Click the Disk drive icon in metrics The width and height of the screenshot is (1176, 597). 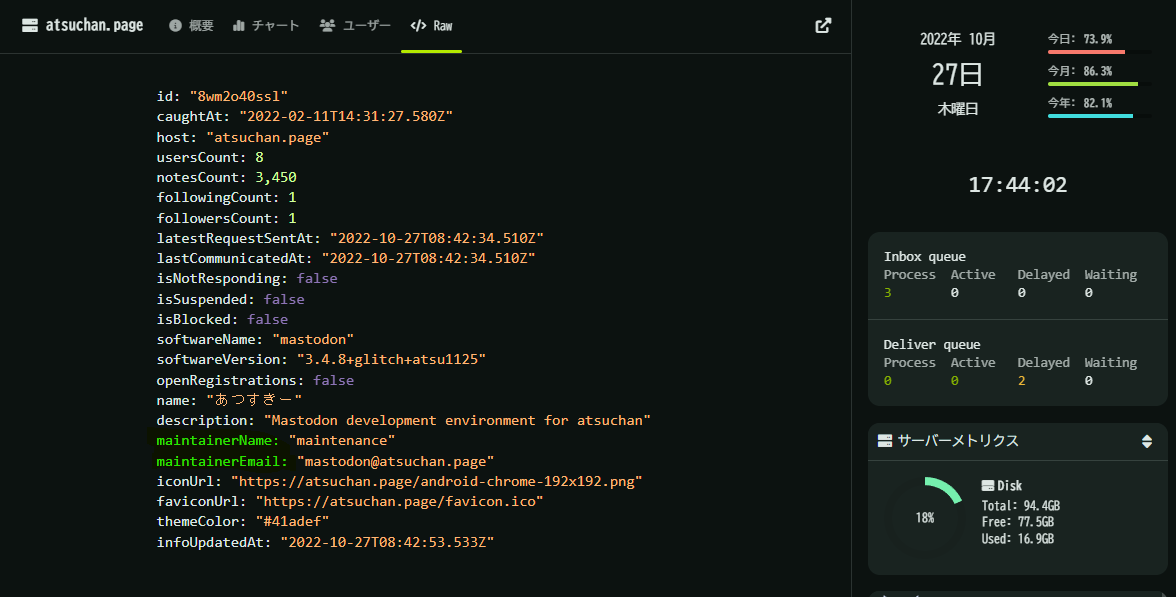988,486
